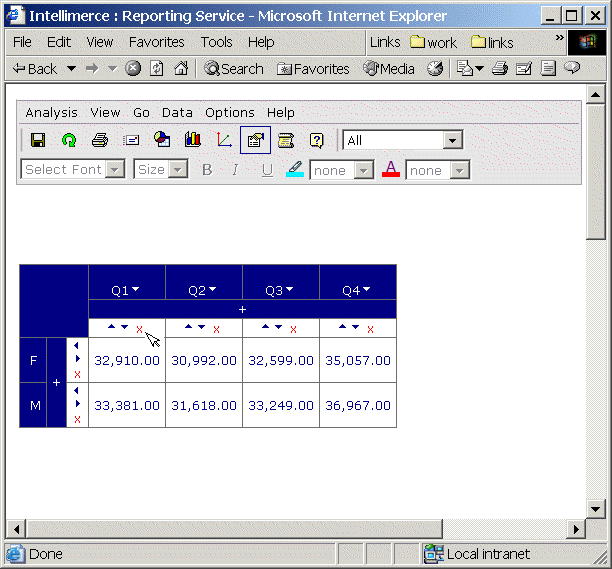
Task: Open the work links folder
Action: (433, 42)
